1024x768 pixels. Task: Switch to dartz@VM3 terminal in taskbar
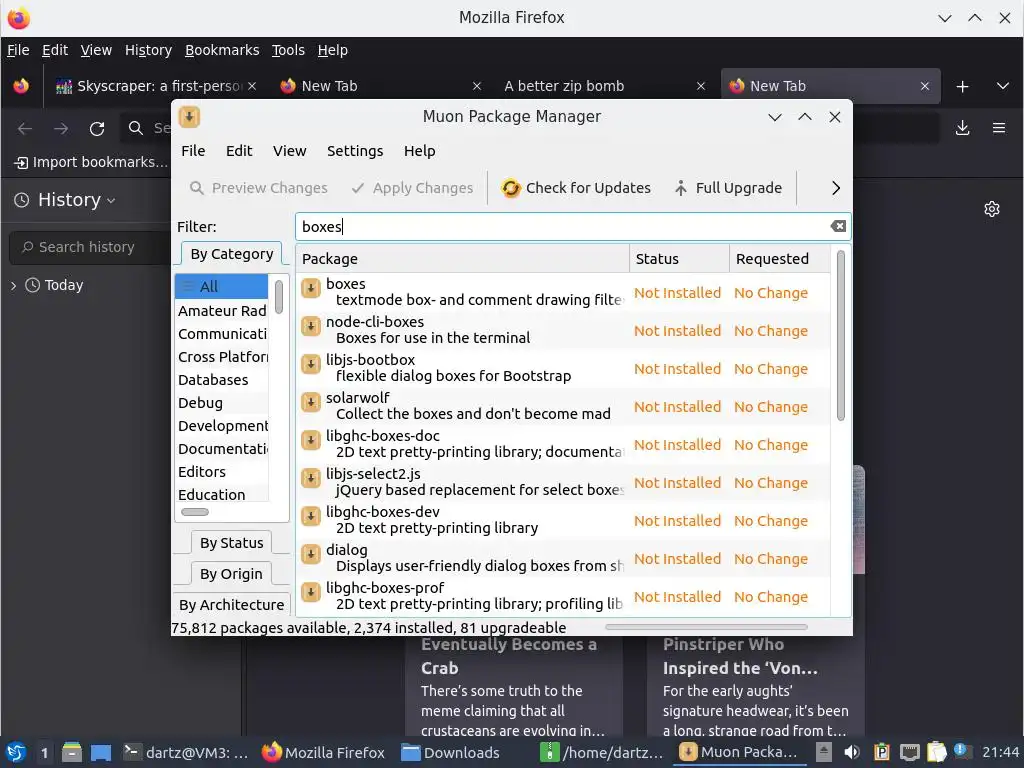[x=186, y=752]
